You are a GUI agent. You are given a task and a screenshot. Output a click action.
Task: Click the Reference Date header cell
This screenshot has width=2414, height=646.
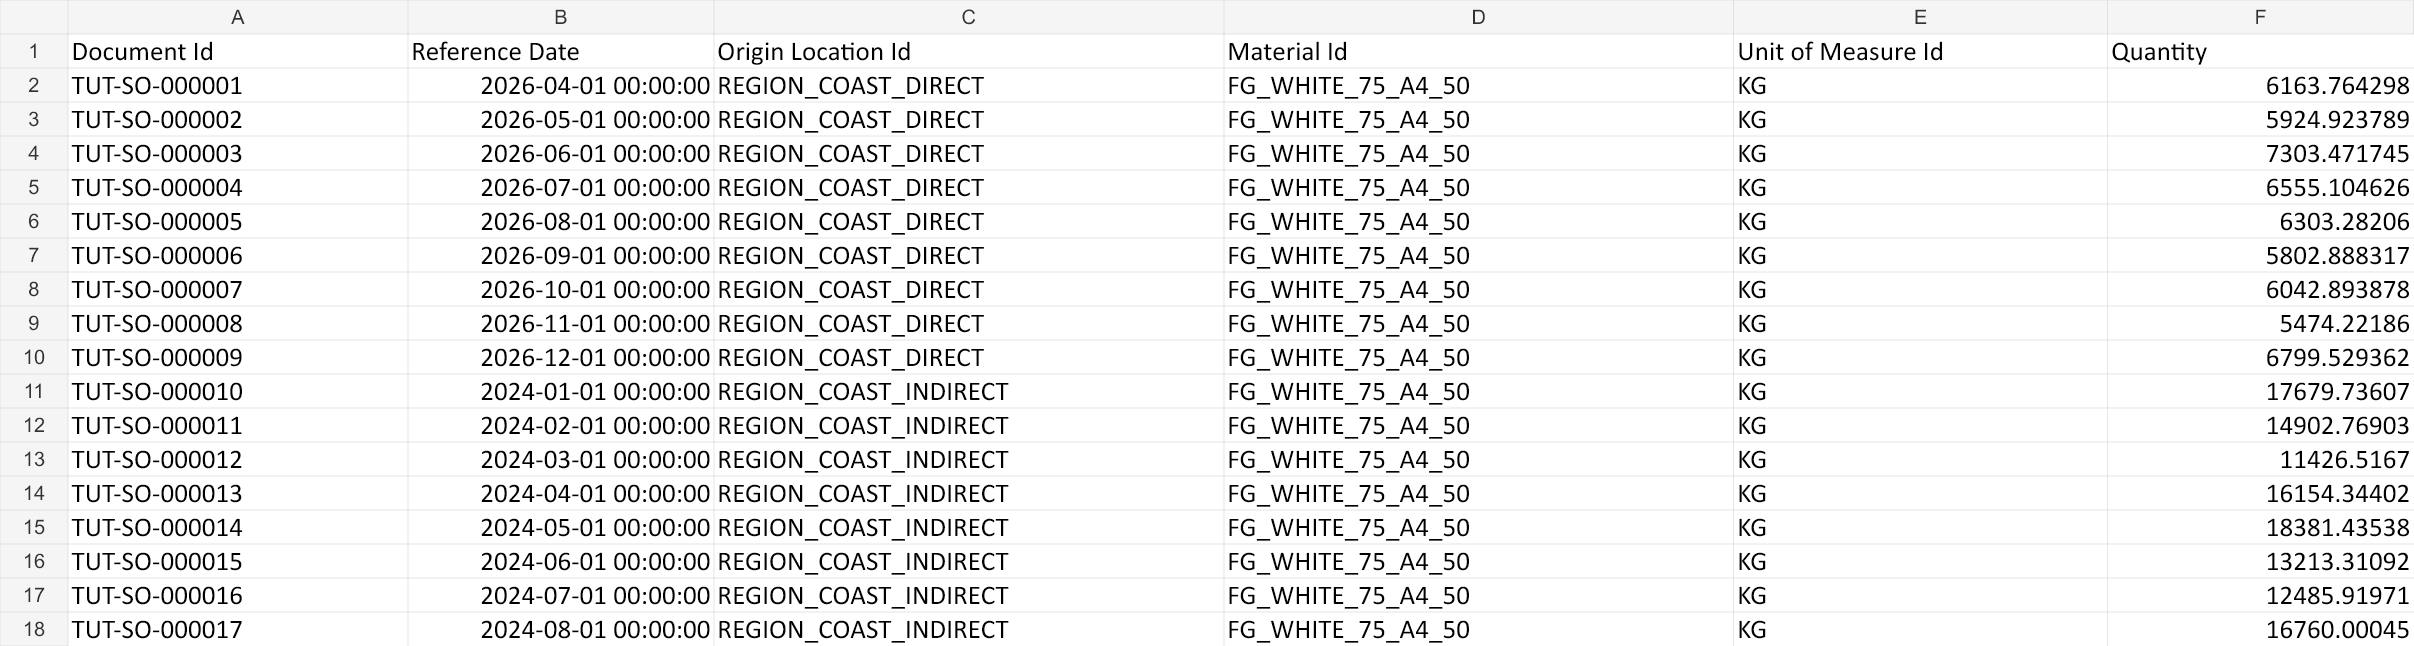coord(560,51)
